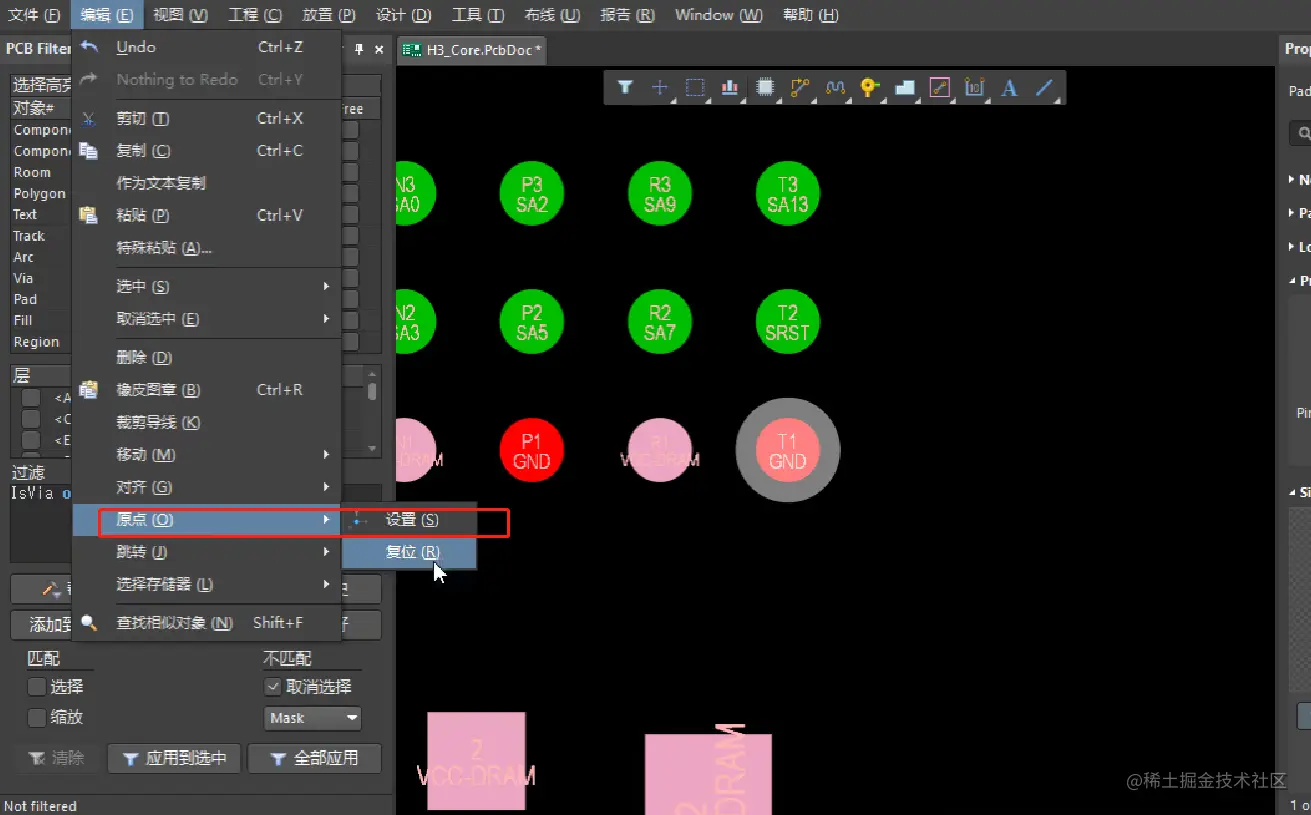Click the layer list scroll-down arrow
Viewport: 1311px width, 815px height.
tap(372, 449)
